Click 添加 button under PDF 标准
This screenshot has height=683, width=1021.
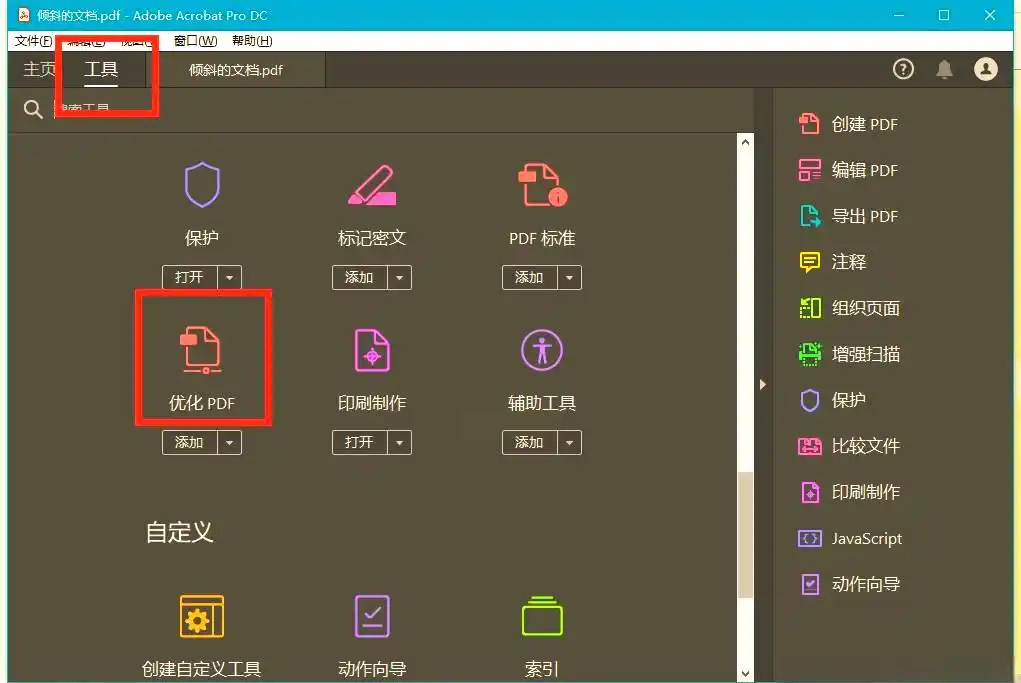coord(529,277)
